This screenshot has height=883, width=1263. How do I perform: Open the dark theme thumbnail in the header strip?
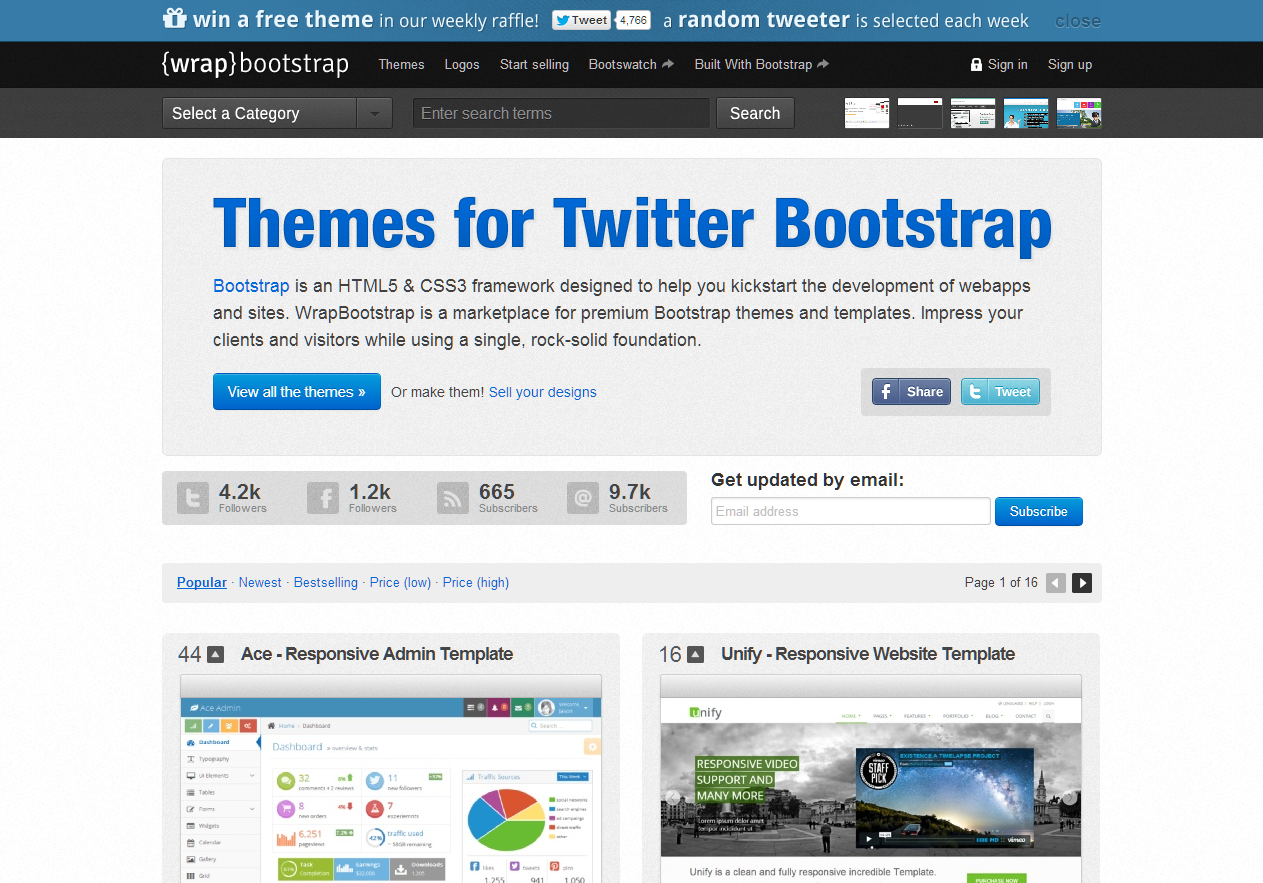pos(920,113)
